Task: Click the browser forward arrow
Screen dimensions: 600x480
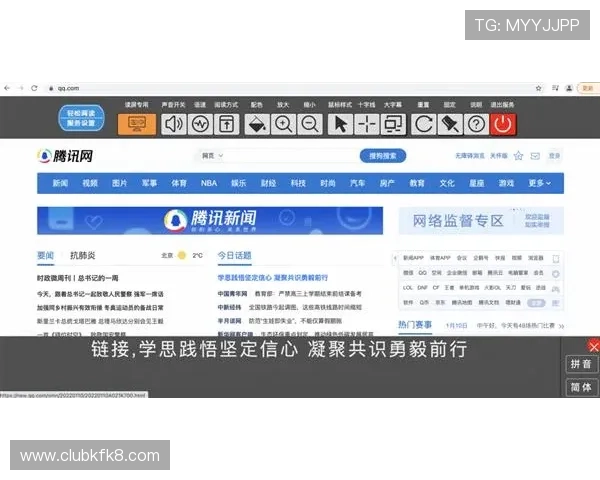Action: point(20,88)
